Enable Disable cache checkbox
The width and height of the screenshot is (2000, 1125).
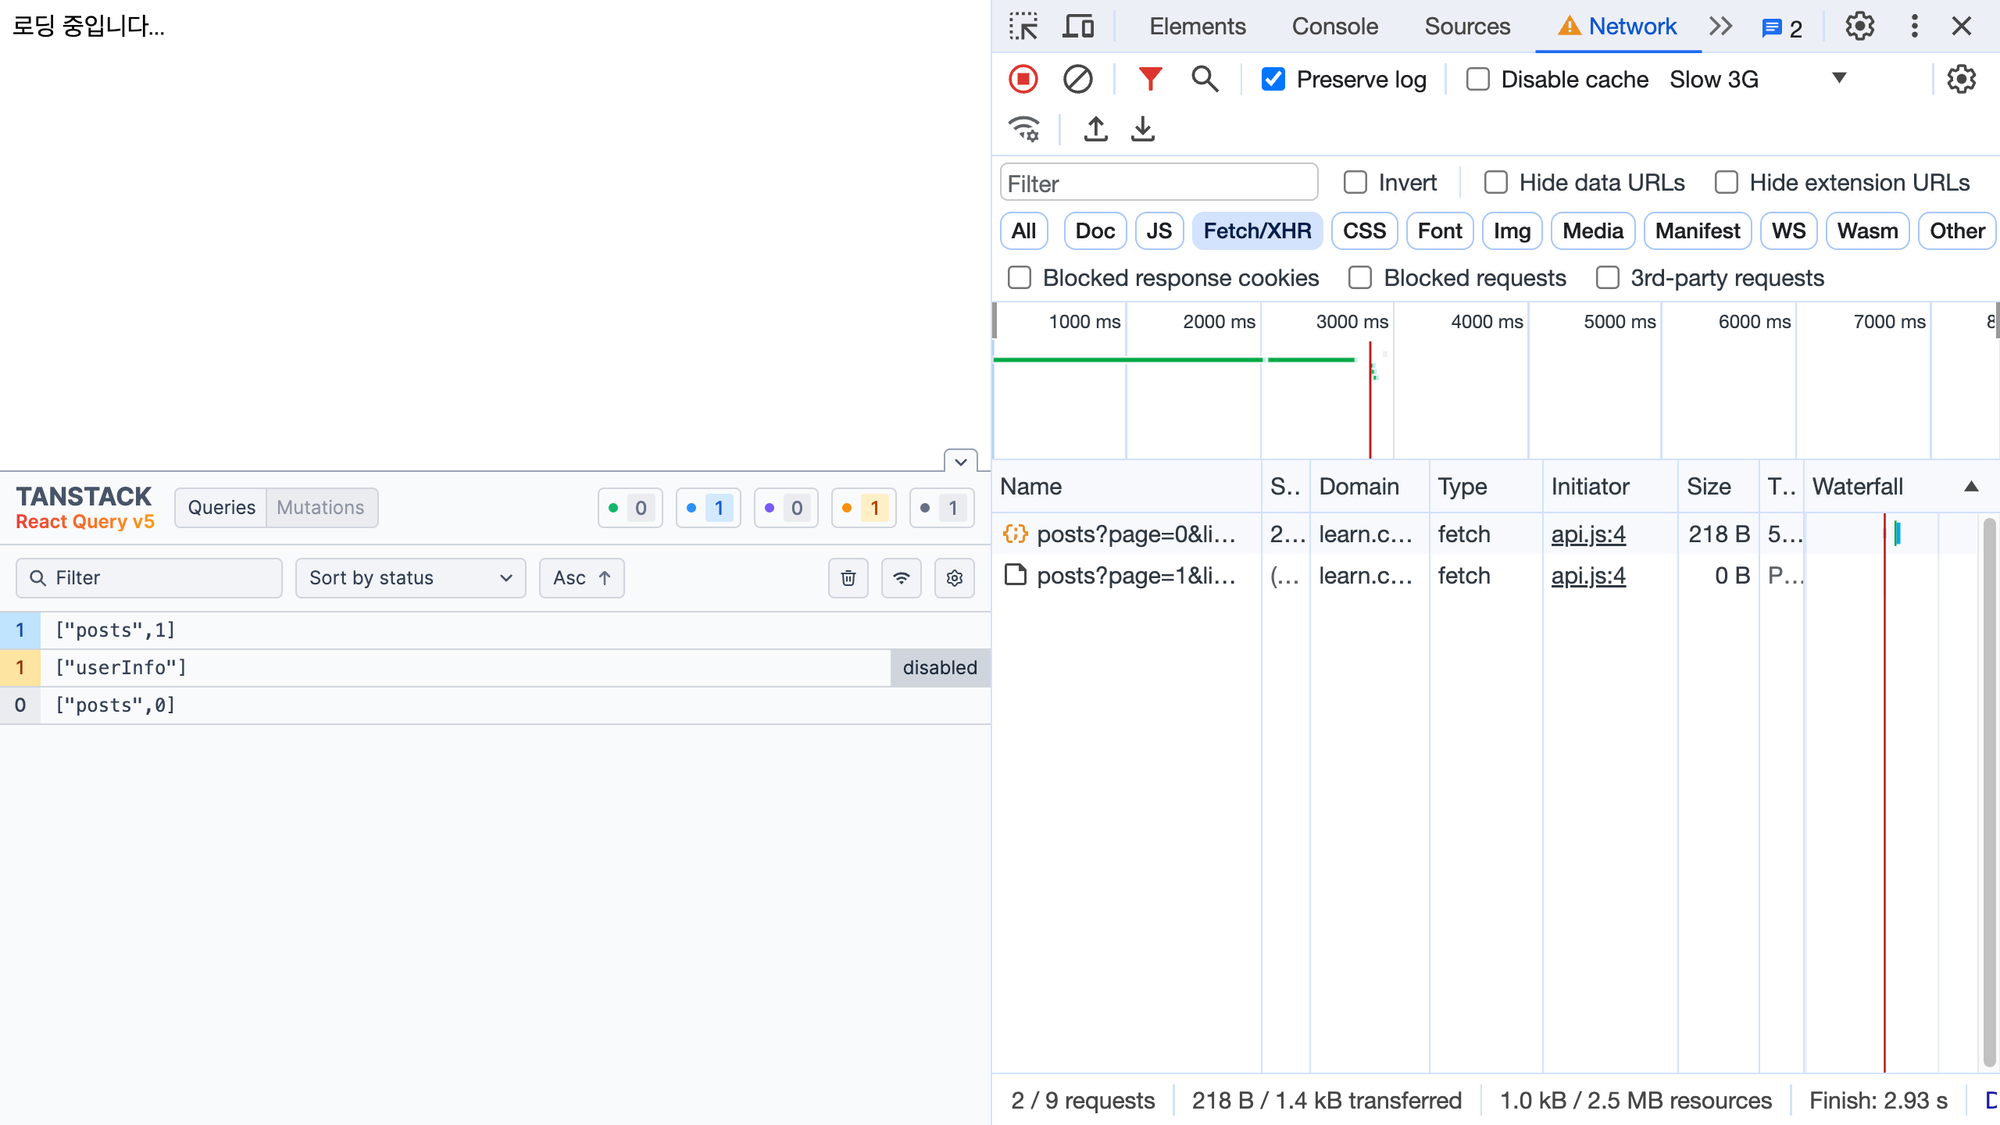tap(1478, 79)
